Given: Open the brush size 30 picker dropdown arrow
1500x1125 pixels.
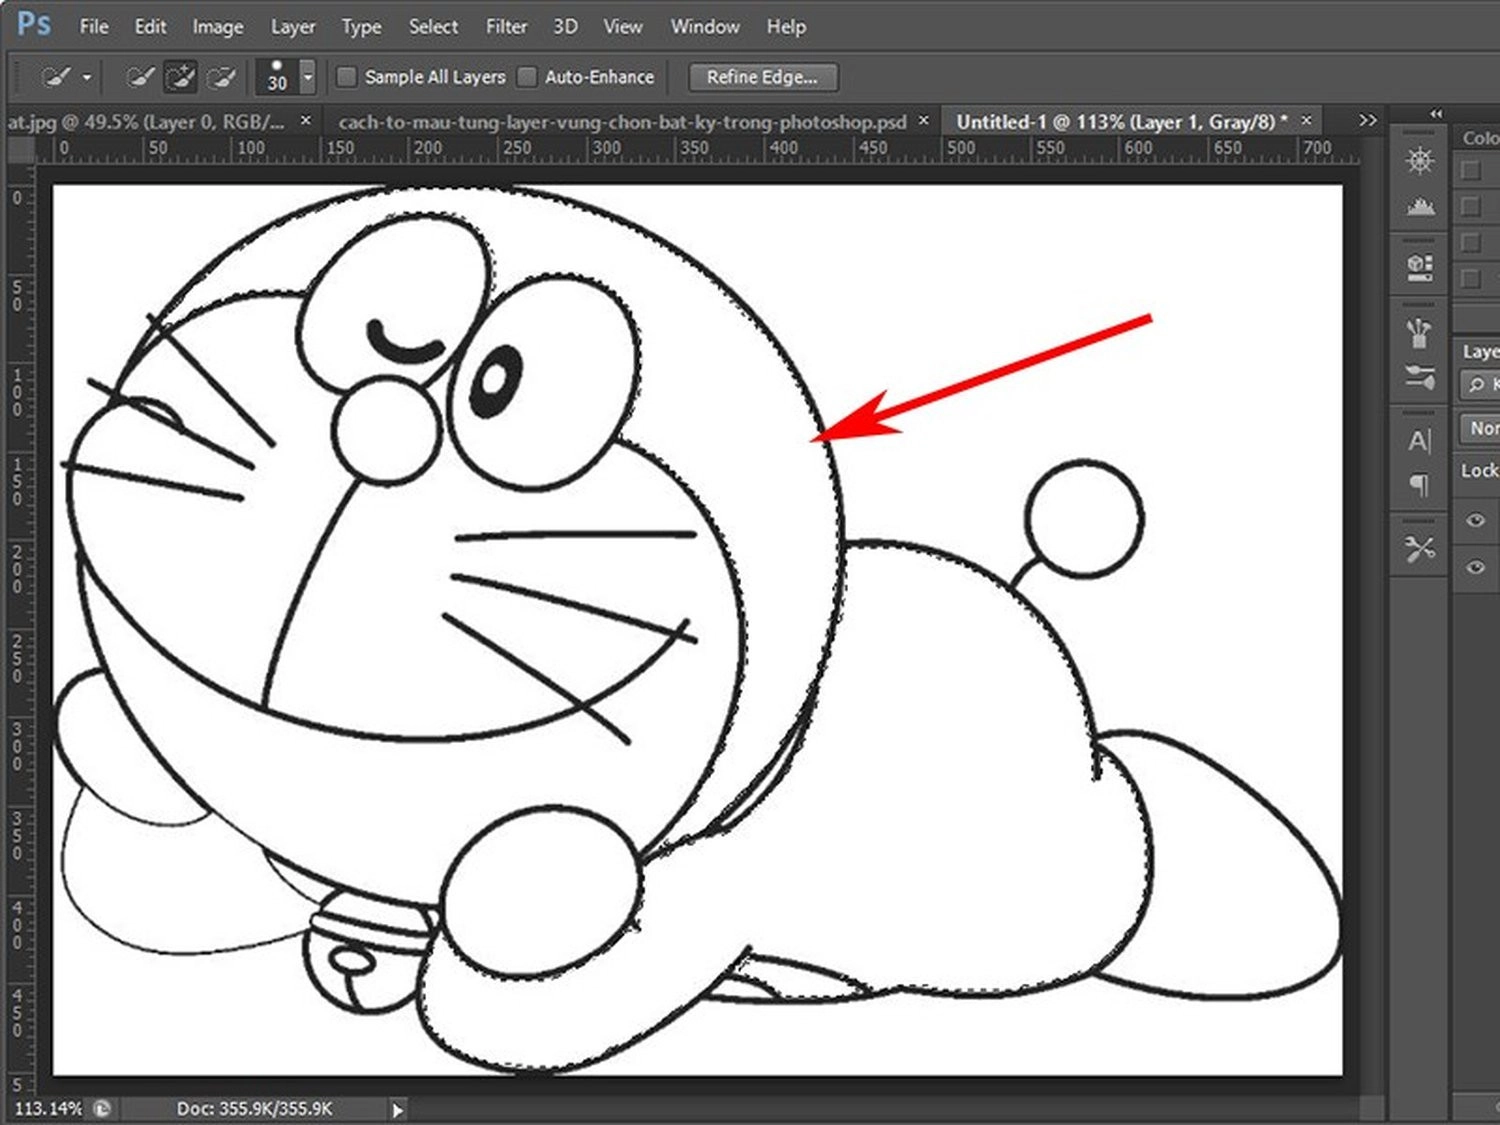Looking at the screenshot, I should coord(308,77).
